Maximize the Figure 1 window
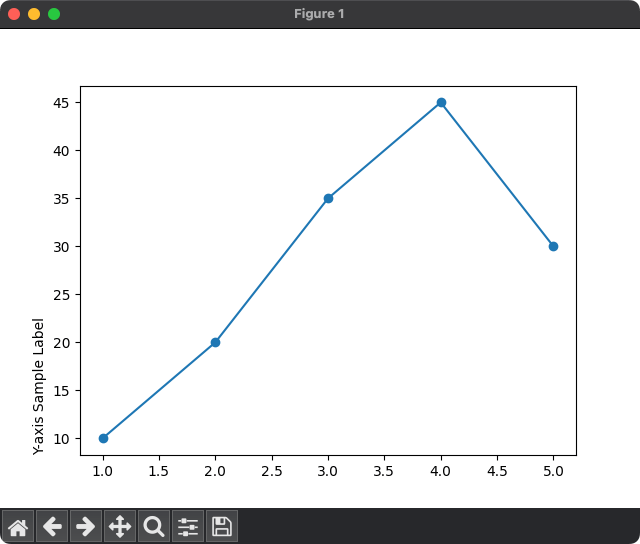Screen dimensions: 640x544 point(54,14)
